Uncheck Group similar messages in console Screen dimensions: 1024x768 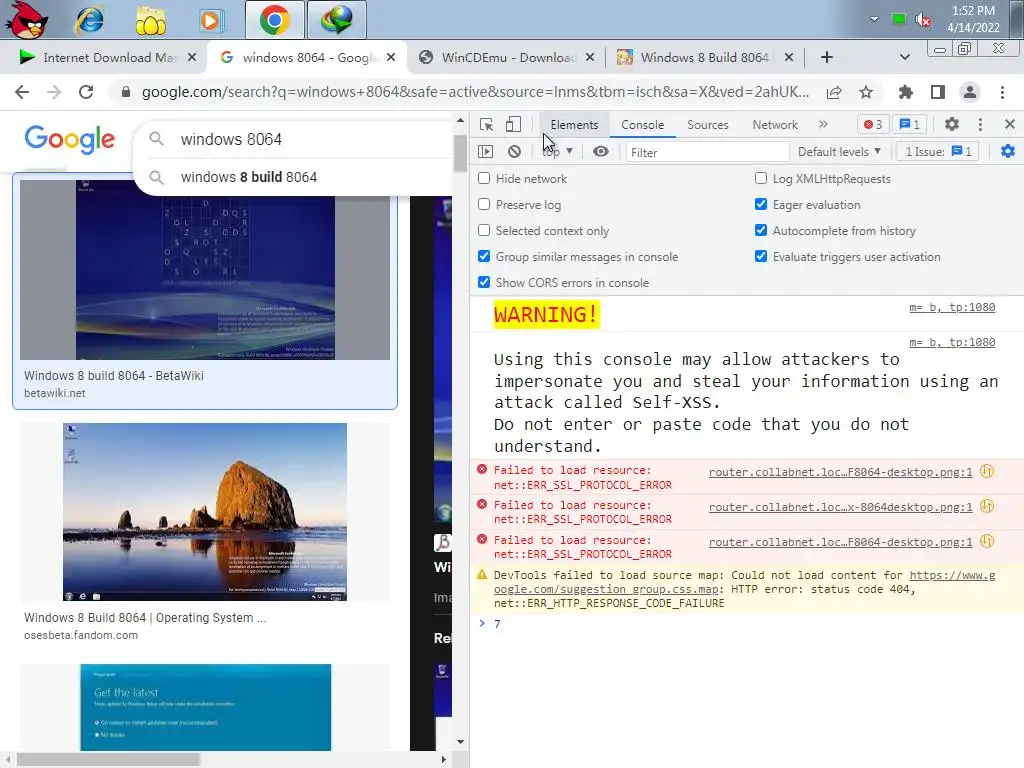point(484,256)
